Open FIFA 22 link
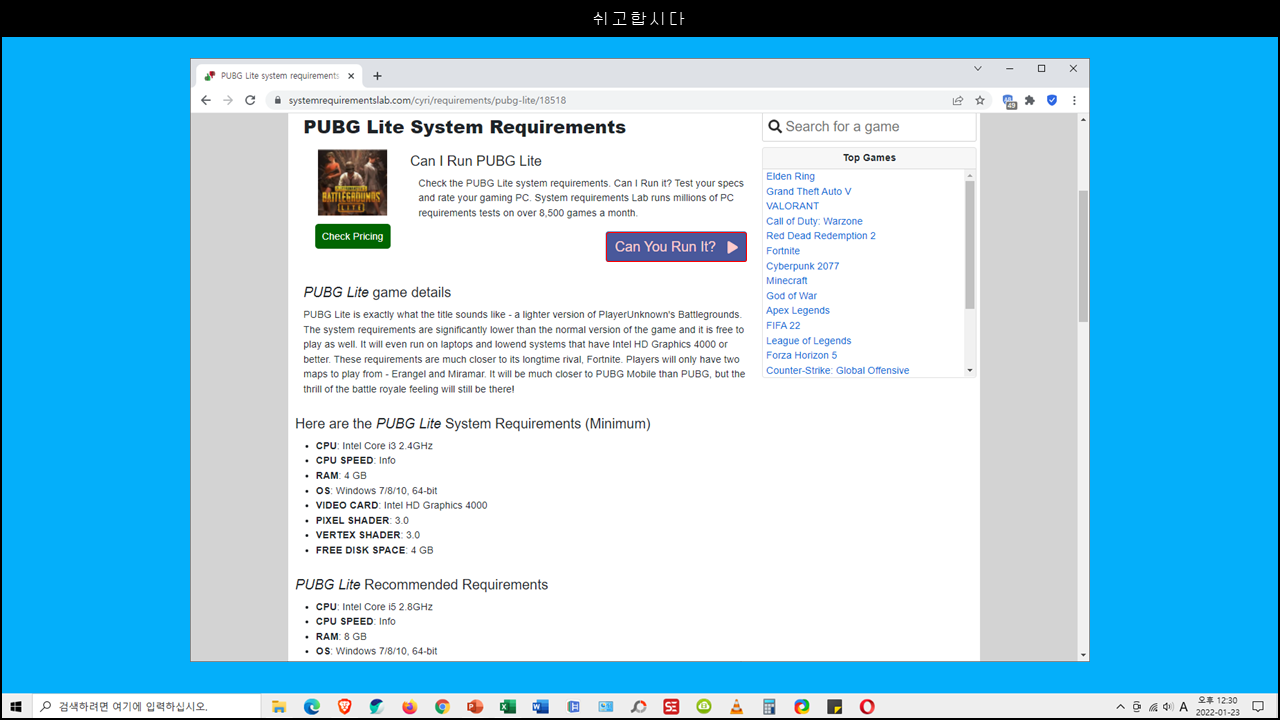This screenshot has width=1280, height=720. point(783,326)
